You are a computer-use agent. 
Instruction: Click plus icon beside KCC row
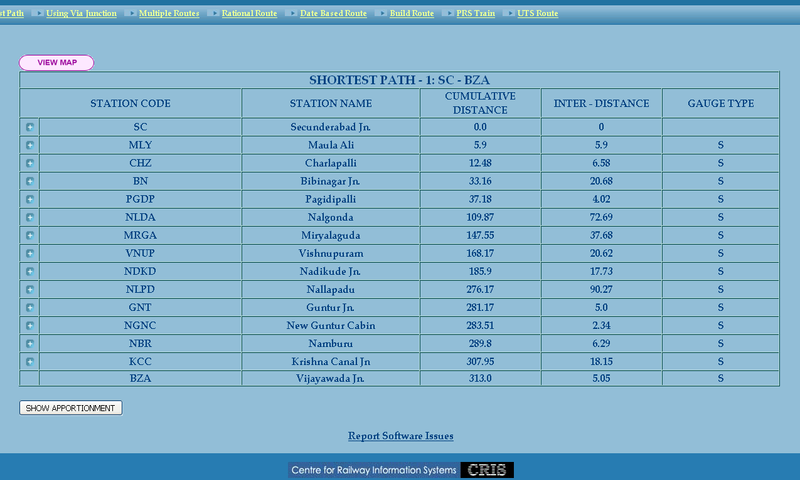click(x=30, y=362)
